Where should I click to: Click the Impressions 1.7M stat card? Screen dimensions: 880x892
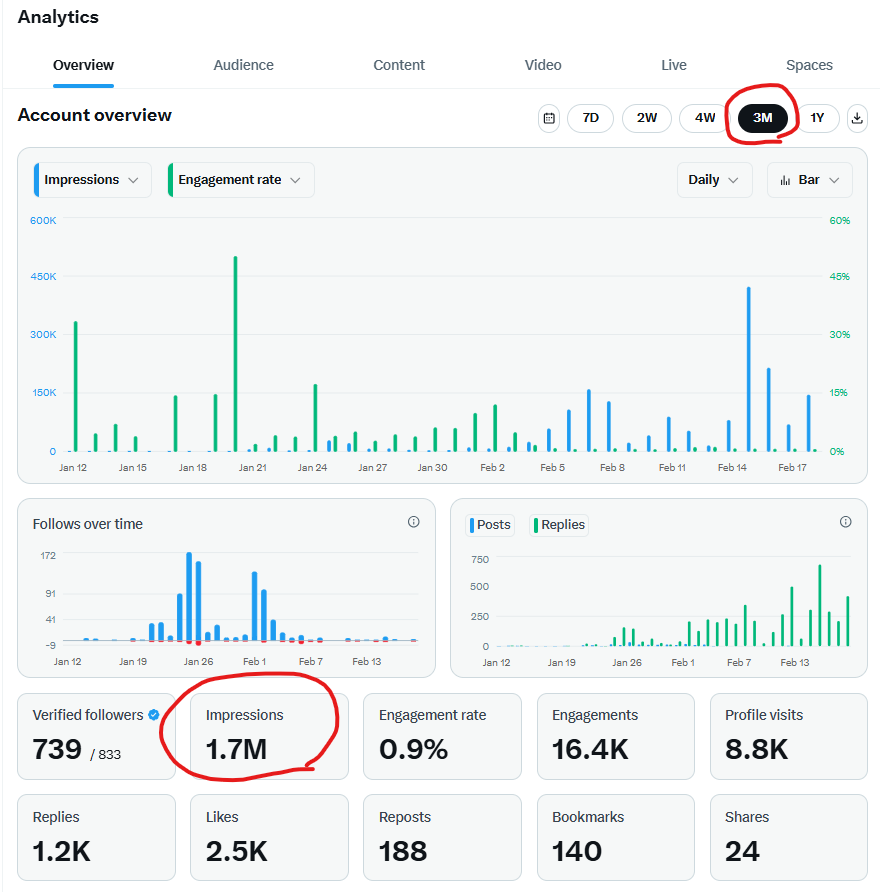pyautogui.click(x=268, y=737)
